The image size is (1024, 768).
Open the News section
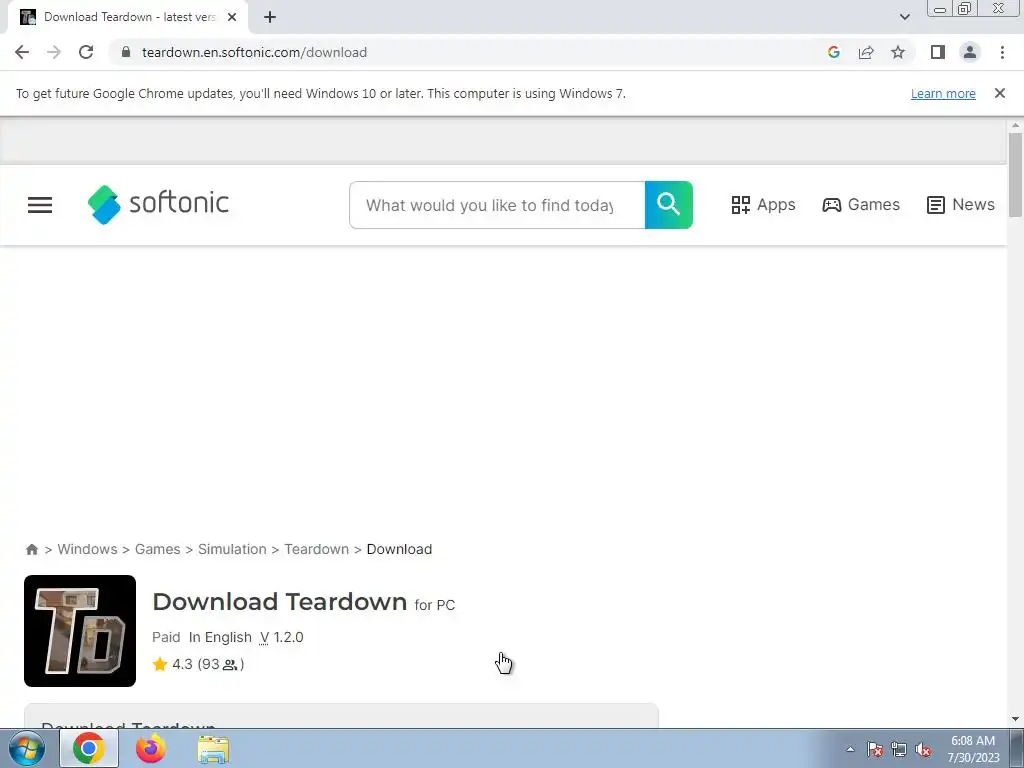(x=961, y=205)
